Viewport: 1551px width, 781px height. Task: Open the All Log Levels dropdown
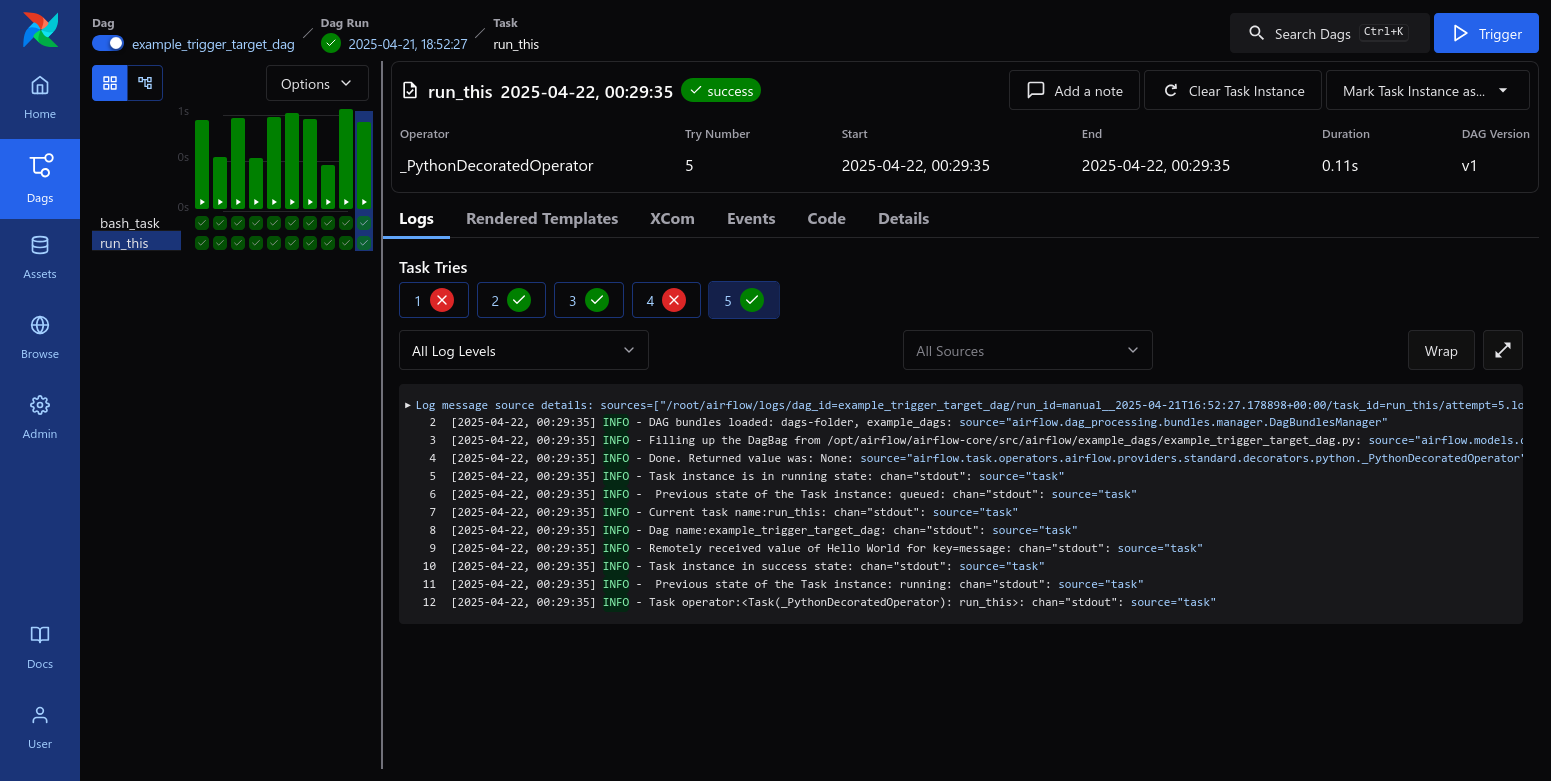tap(523, 351)
